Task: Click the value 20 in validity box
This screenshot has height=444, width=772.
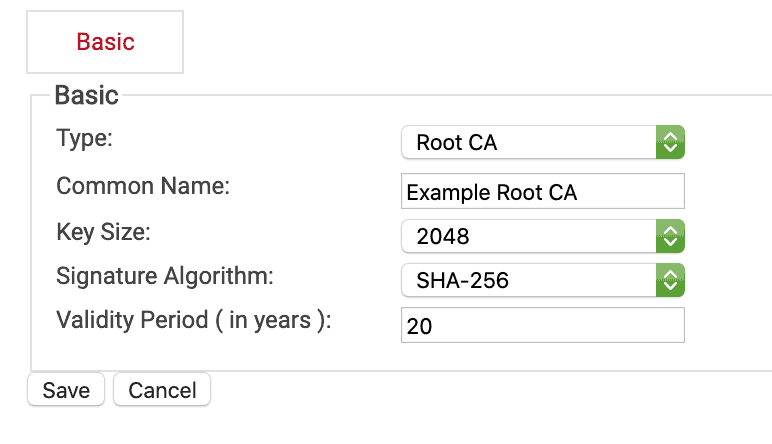Action: (419, 326)
